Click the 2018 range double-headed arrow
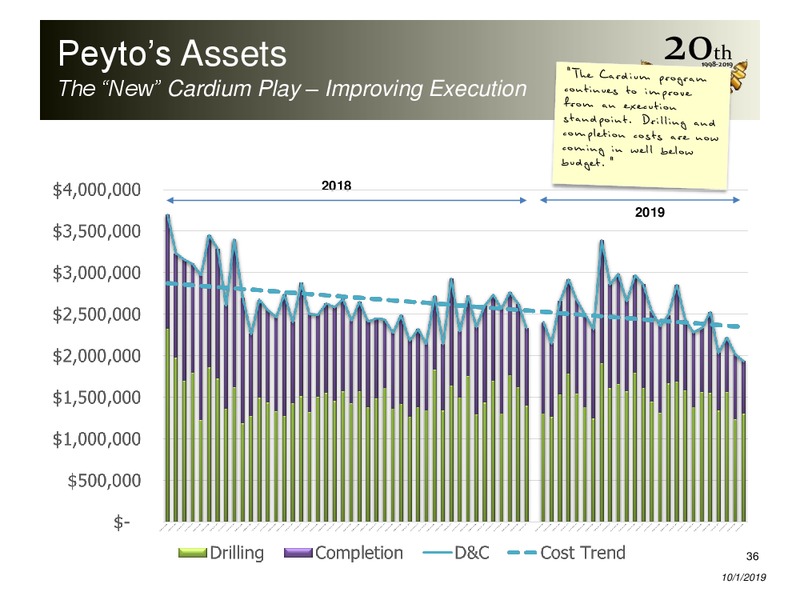 tap(346, 201)
